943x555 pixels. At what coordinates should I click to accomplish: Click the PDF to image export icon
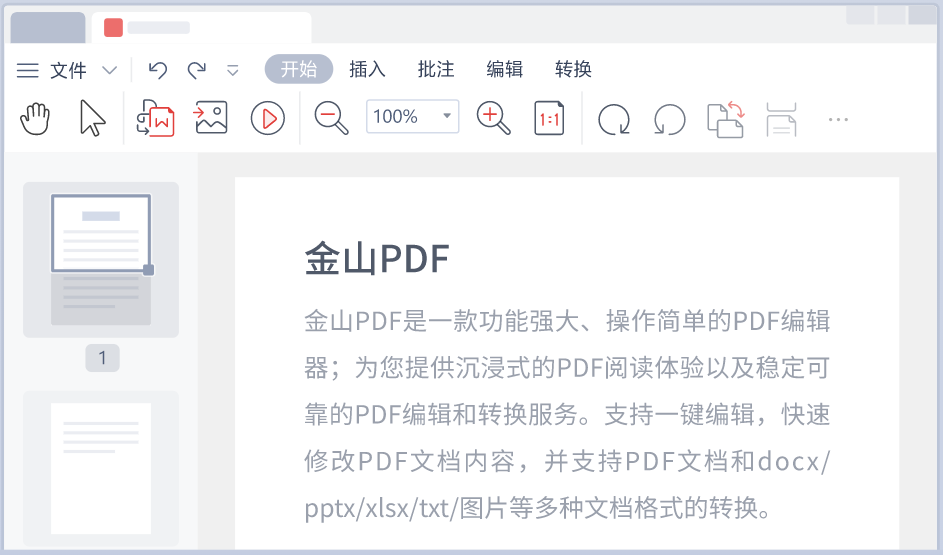[210, 117]
